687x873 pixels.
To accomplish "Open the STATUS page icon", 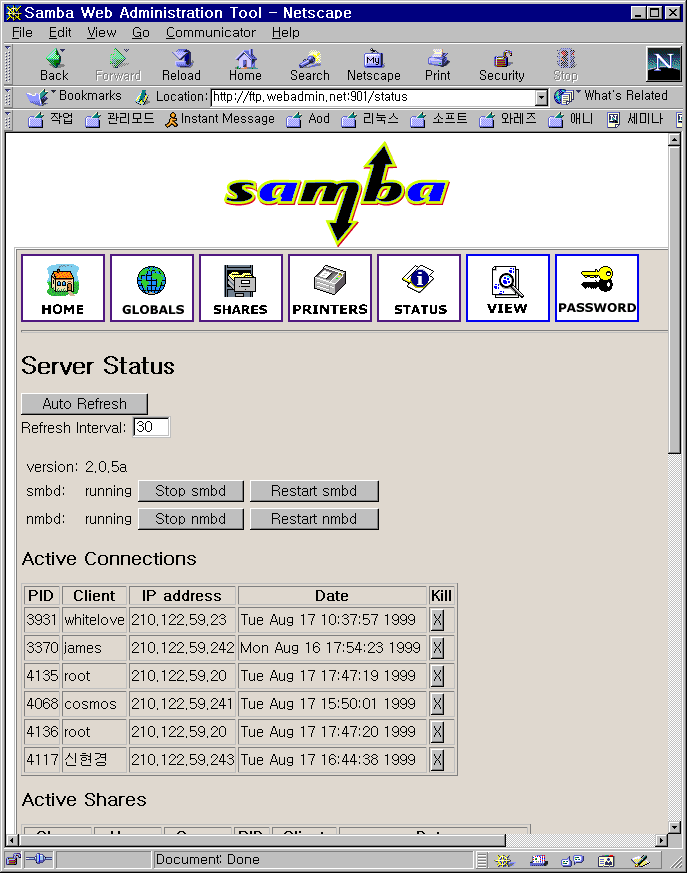I will [419, 288].
